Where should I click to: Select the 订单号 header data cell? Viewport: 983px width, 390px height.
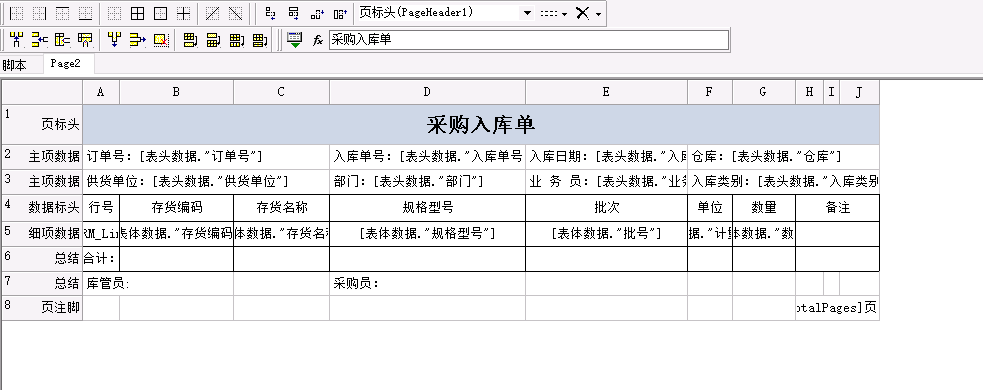point(206,157)
